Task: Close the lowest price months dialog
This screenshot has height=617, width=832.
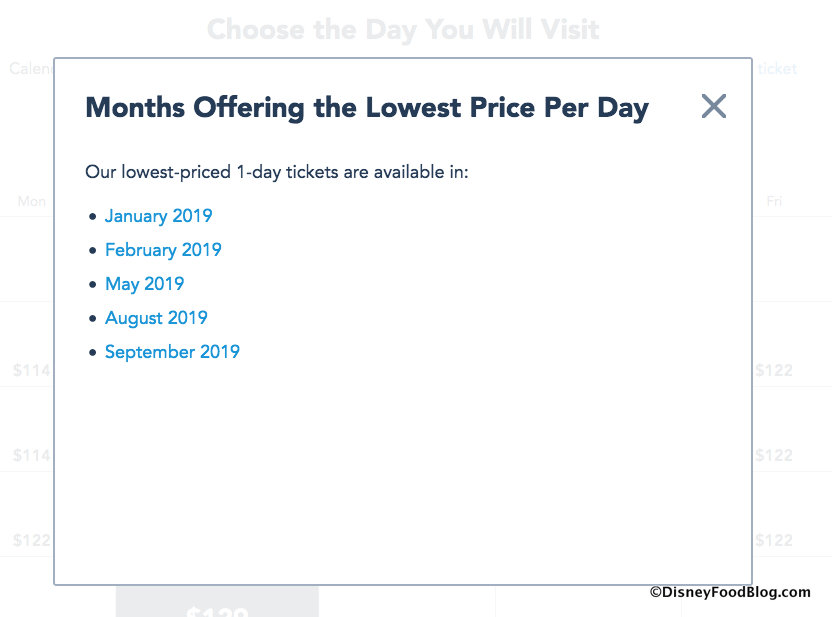Action: pyautogui.click(x=713, y=106)
